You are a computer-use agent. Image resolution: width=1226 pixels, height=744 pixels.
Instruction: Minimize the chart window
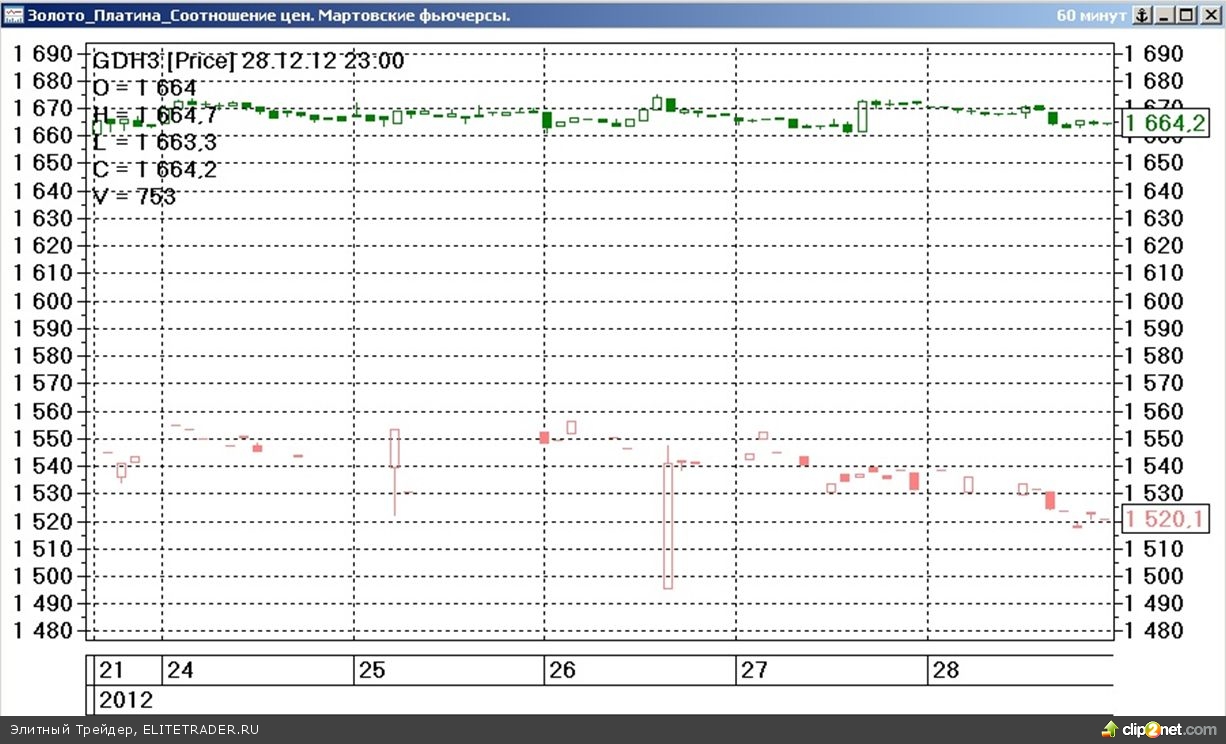(1164, 15)
